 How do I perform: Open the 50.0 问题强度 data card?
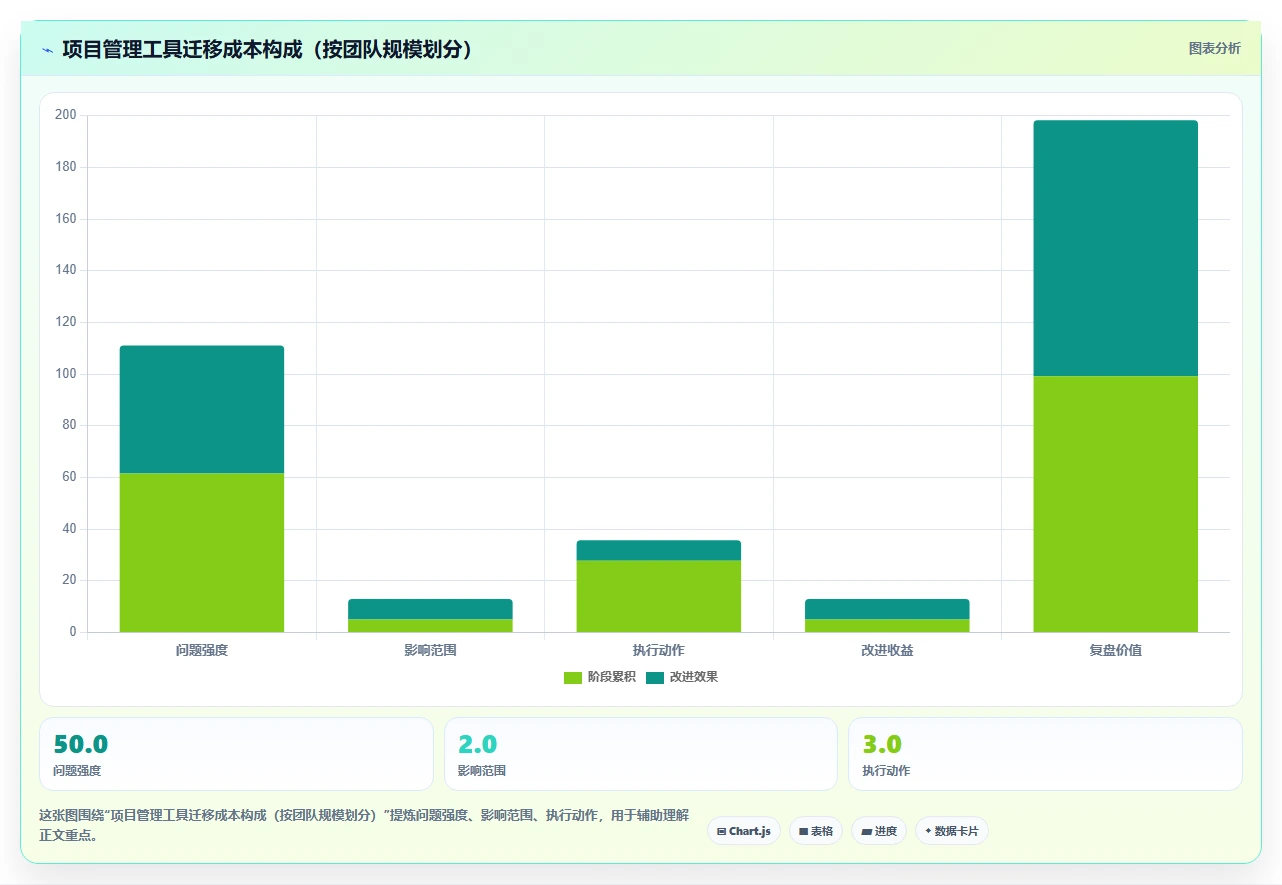[236, 754]
